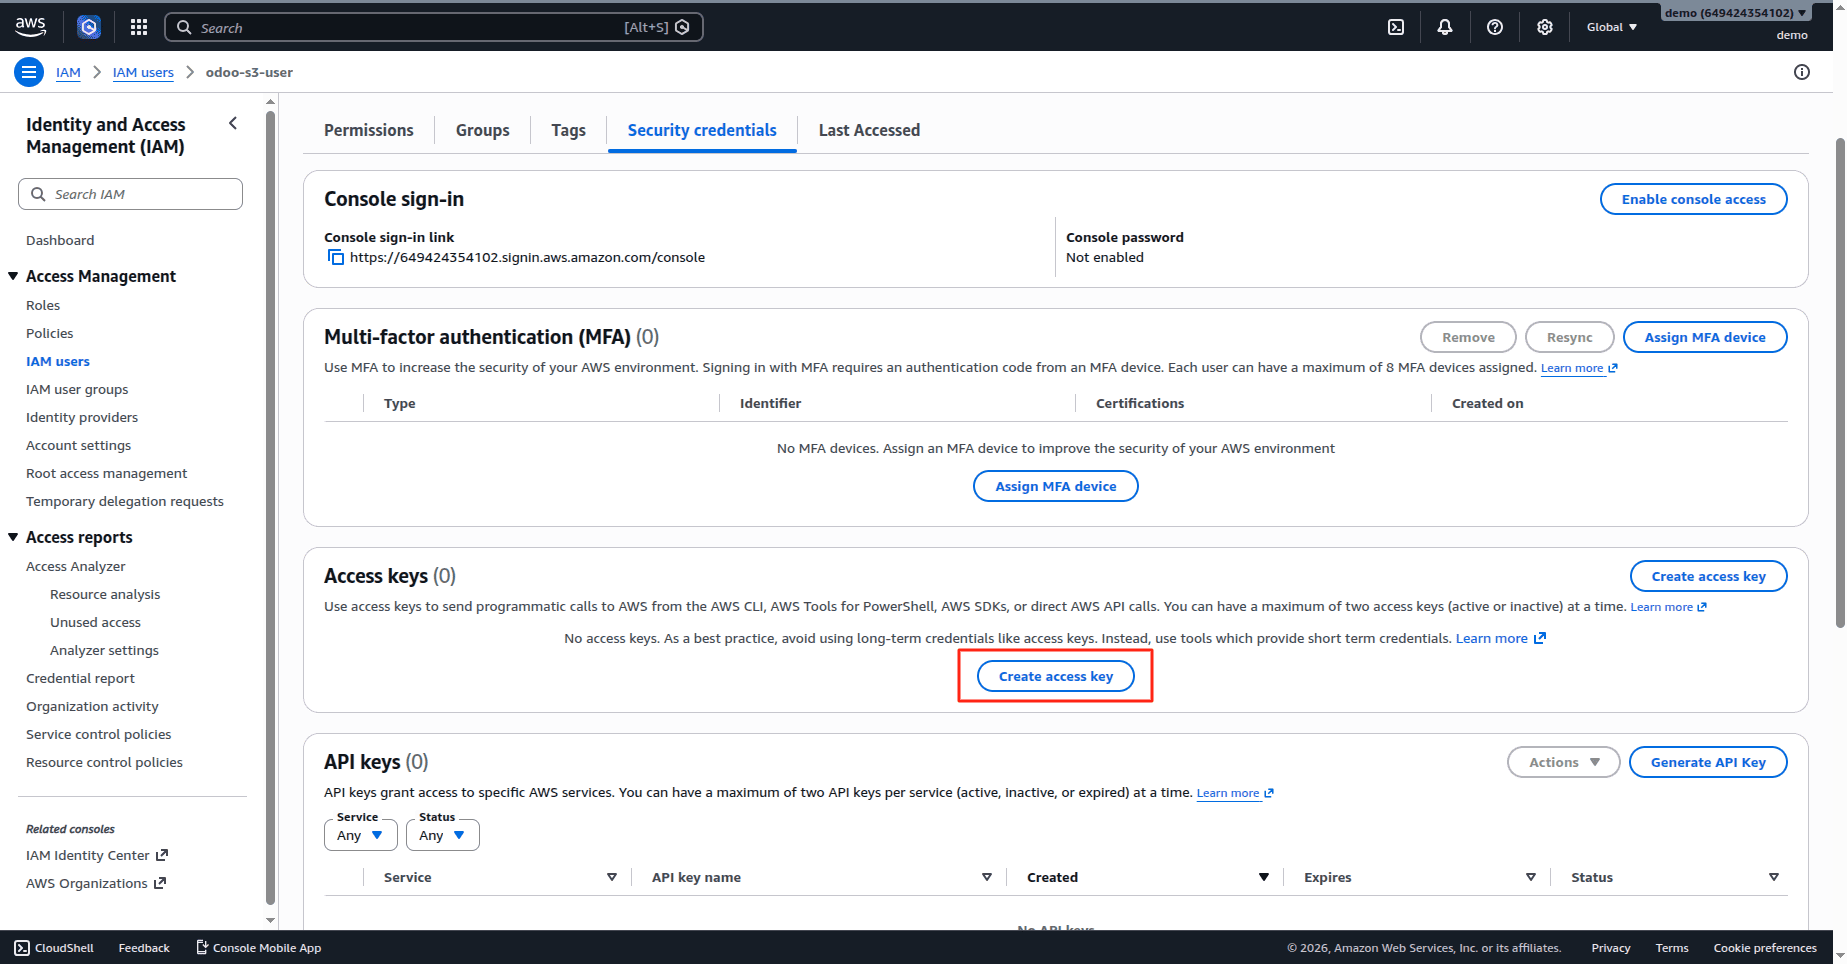The image size is (1847, 964).
Task: Switch to the Permissions tab
Action: coord(369,130)
